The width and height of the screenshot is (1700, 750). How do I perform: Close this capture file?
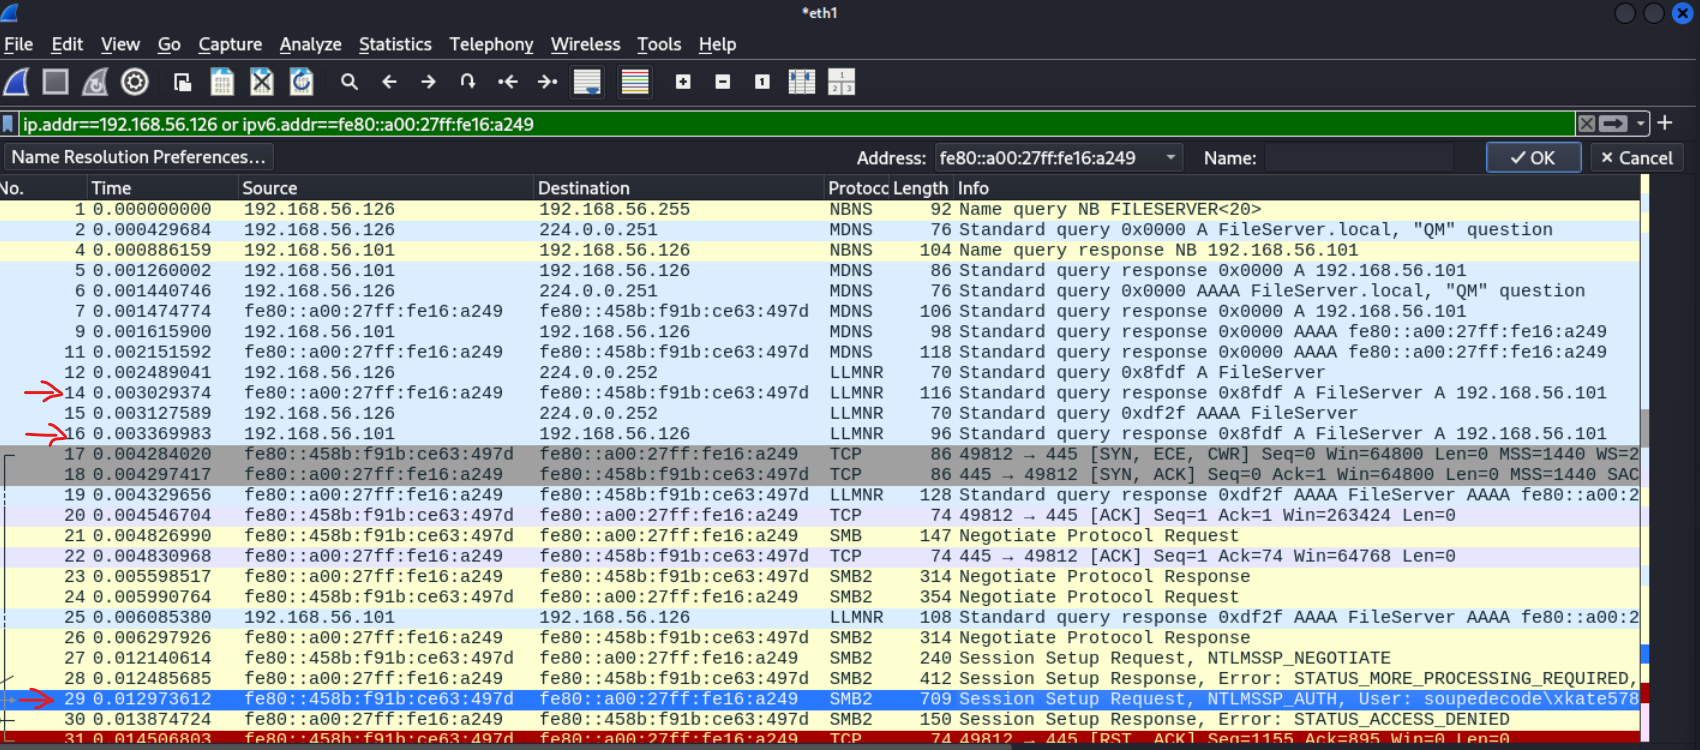(262, 82)
